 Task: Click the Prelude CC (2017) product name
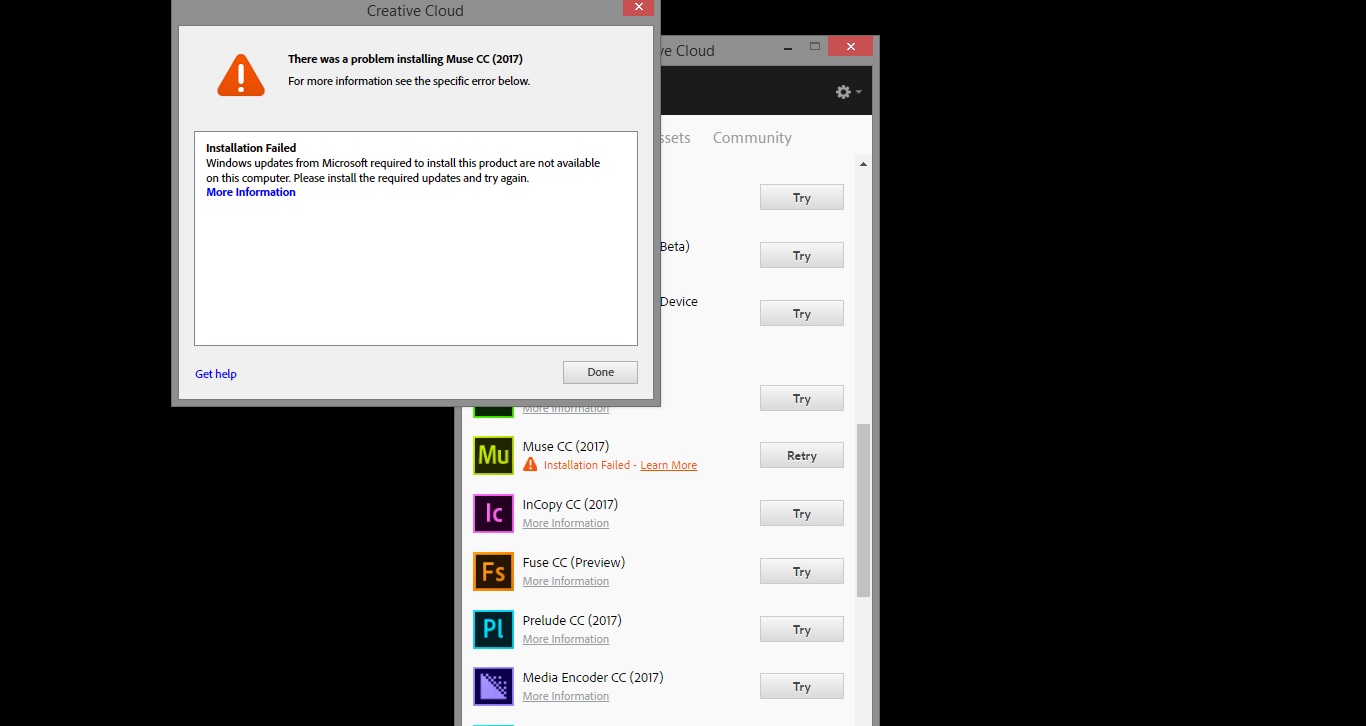(x=572, y=620)
